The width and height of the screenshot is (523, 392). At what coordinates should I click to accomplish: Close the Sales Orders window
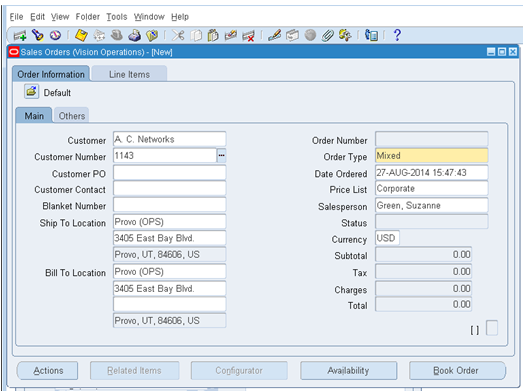coord(513,52)
